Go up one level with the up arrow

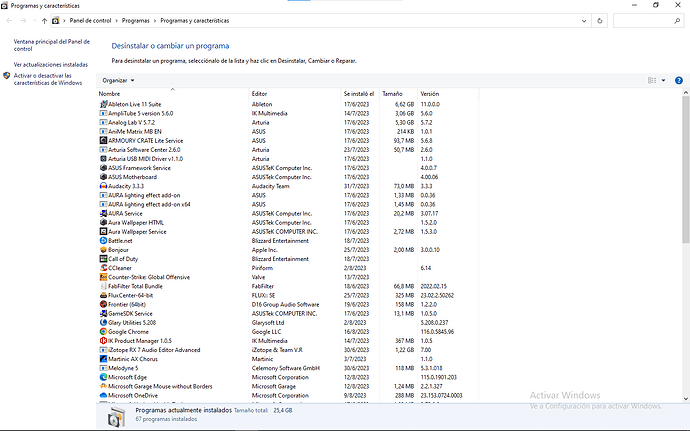pos(44,21)
